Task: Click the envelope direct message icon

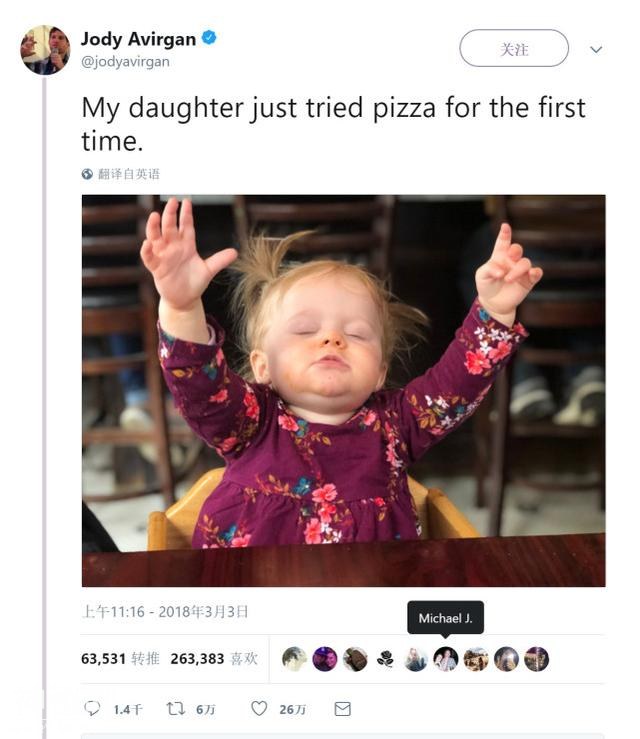Action: tap(343, 709)
